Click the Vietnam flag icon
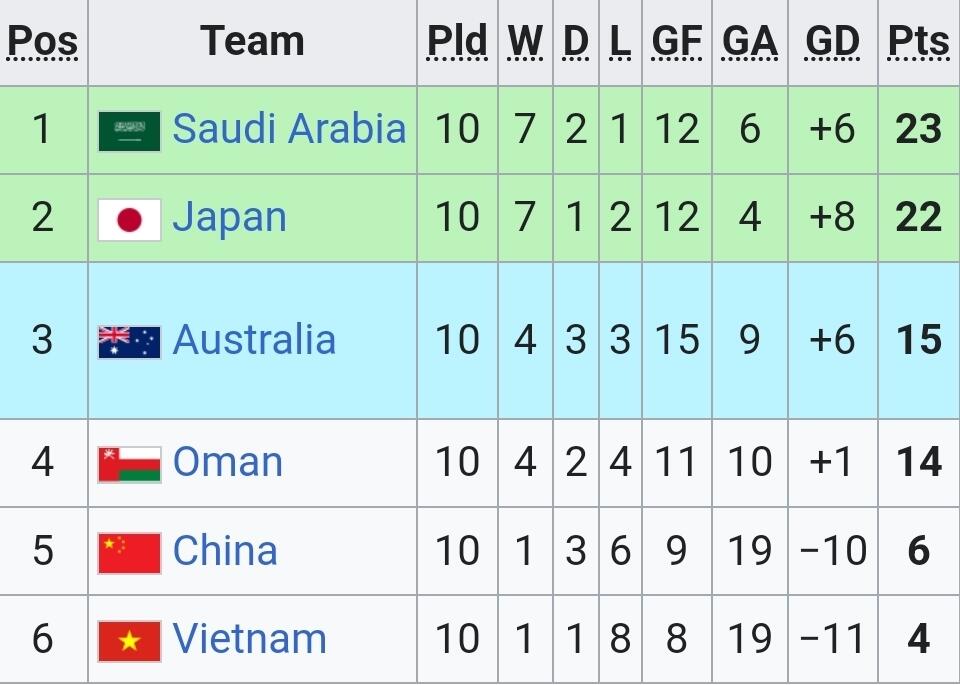 coord(129,641)
